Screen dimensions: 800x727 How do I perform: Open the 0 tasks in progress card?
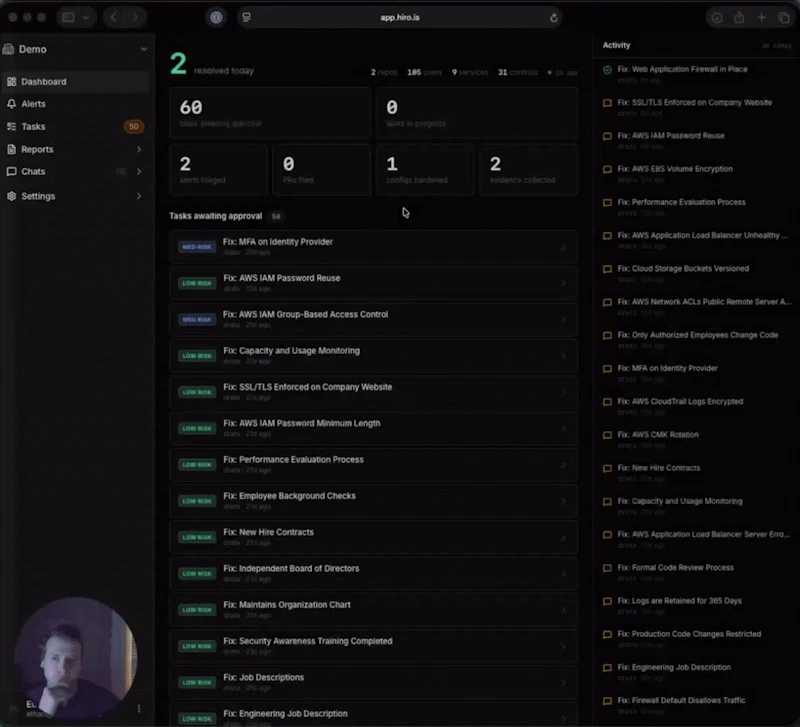pos(477,113)
